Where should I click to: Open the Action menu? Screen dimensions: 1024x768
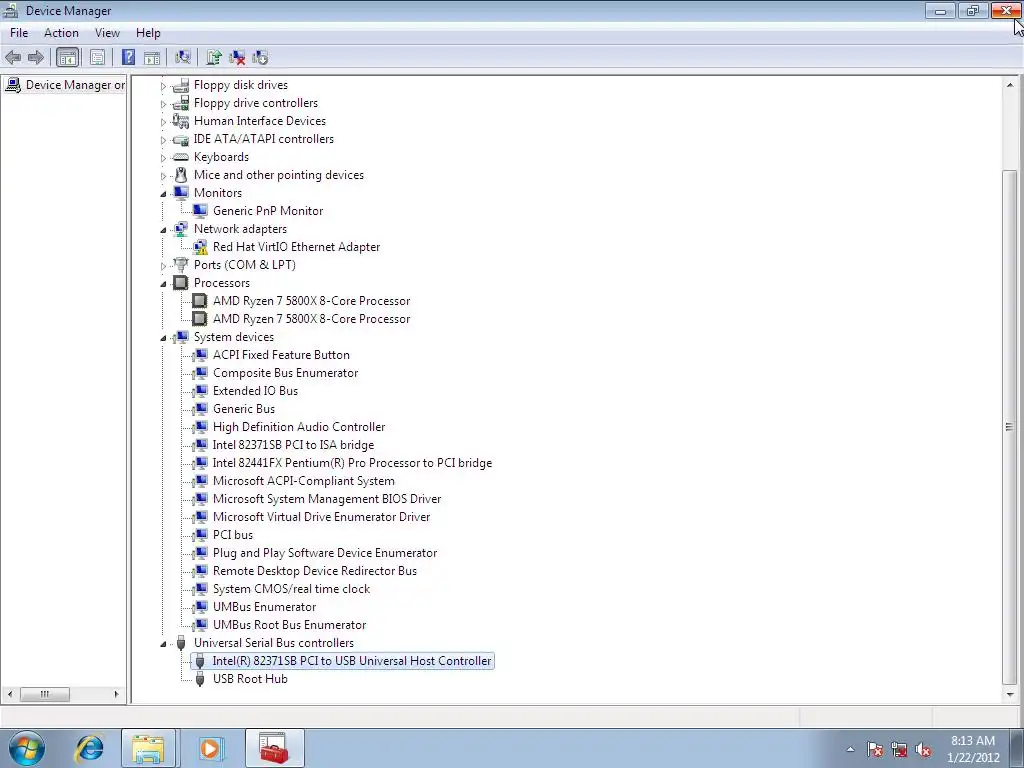(61, 33)
